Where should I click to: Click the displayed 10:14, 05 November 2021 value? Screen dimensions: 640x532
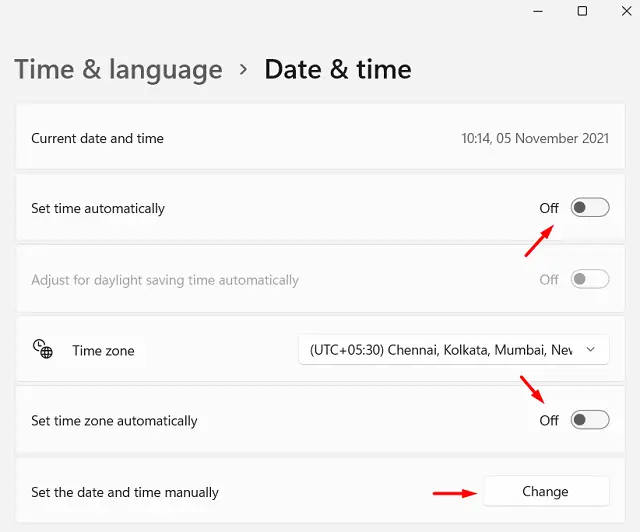[x=535, y=138]
